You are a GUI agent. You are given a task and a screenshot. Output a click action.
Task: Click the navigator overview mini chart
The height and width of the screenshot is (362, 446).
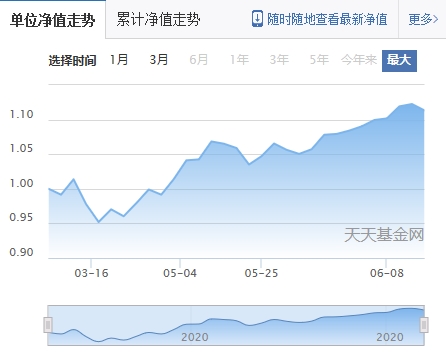pos(236,325)
